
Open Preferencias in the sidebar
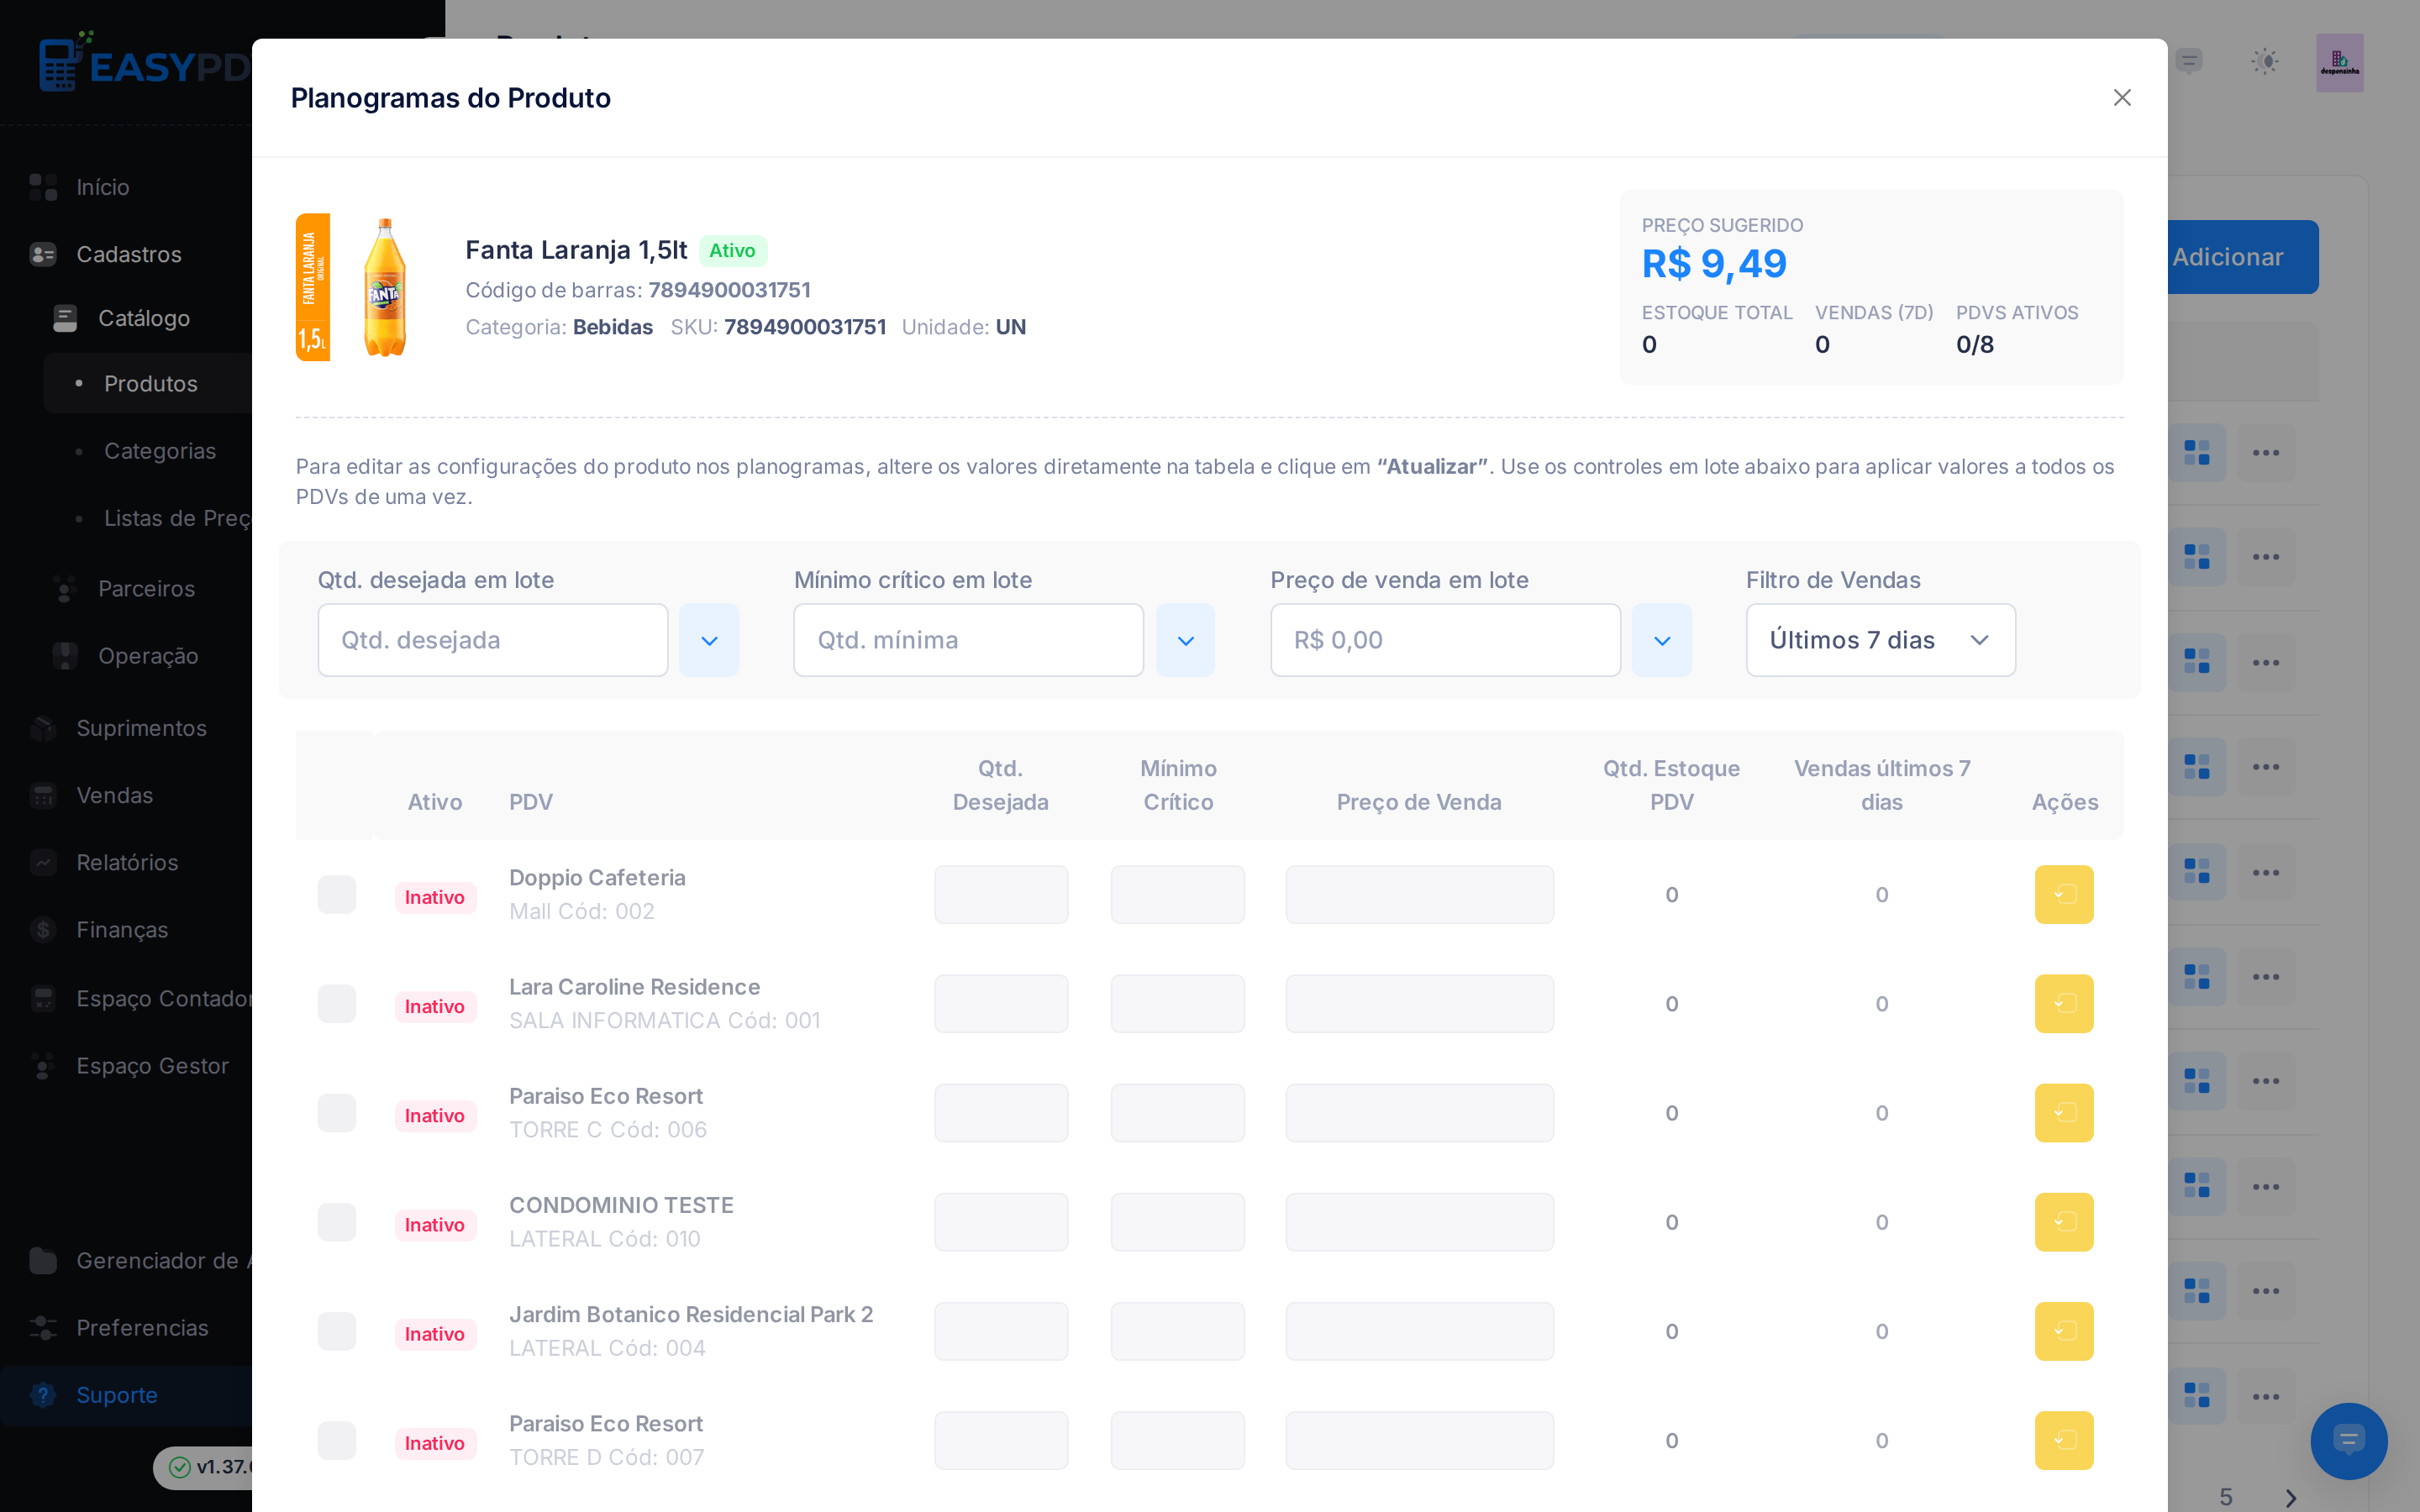(142, 1328)
